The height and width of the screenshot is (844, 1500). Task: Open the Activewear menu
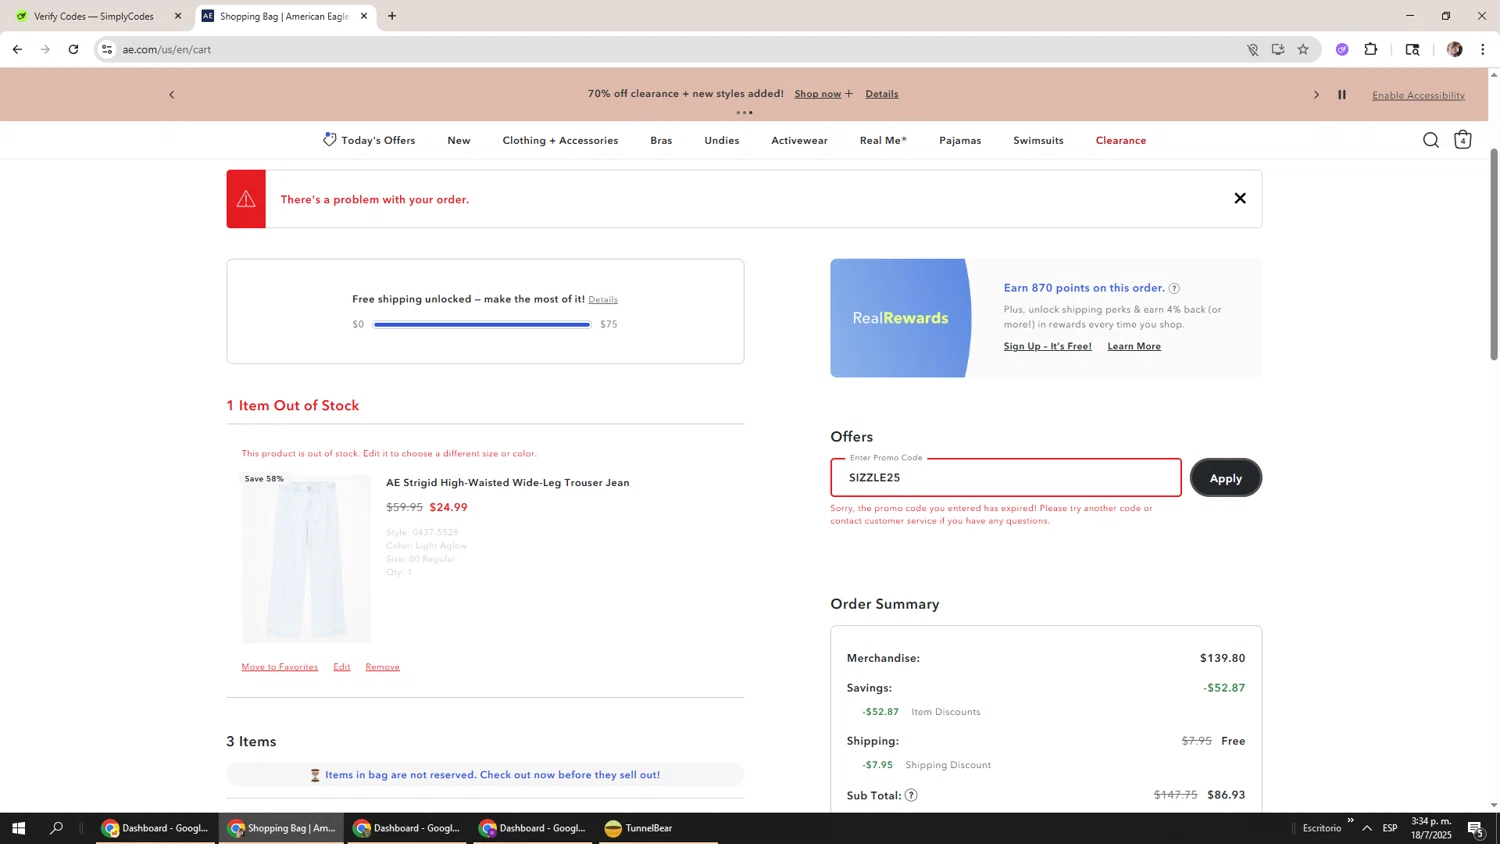click(x=799, y=140)
